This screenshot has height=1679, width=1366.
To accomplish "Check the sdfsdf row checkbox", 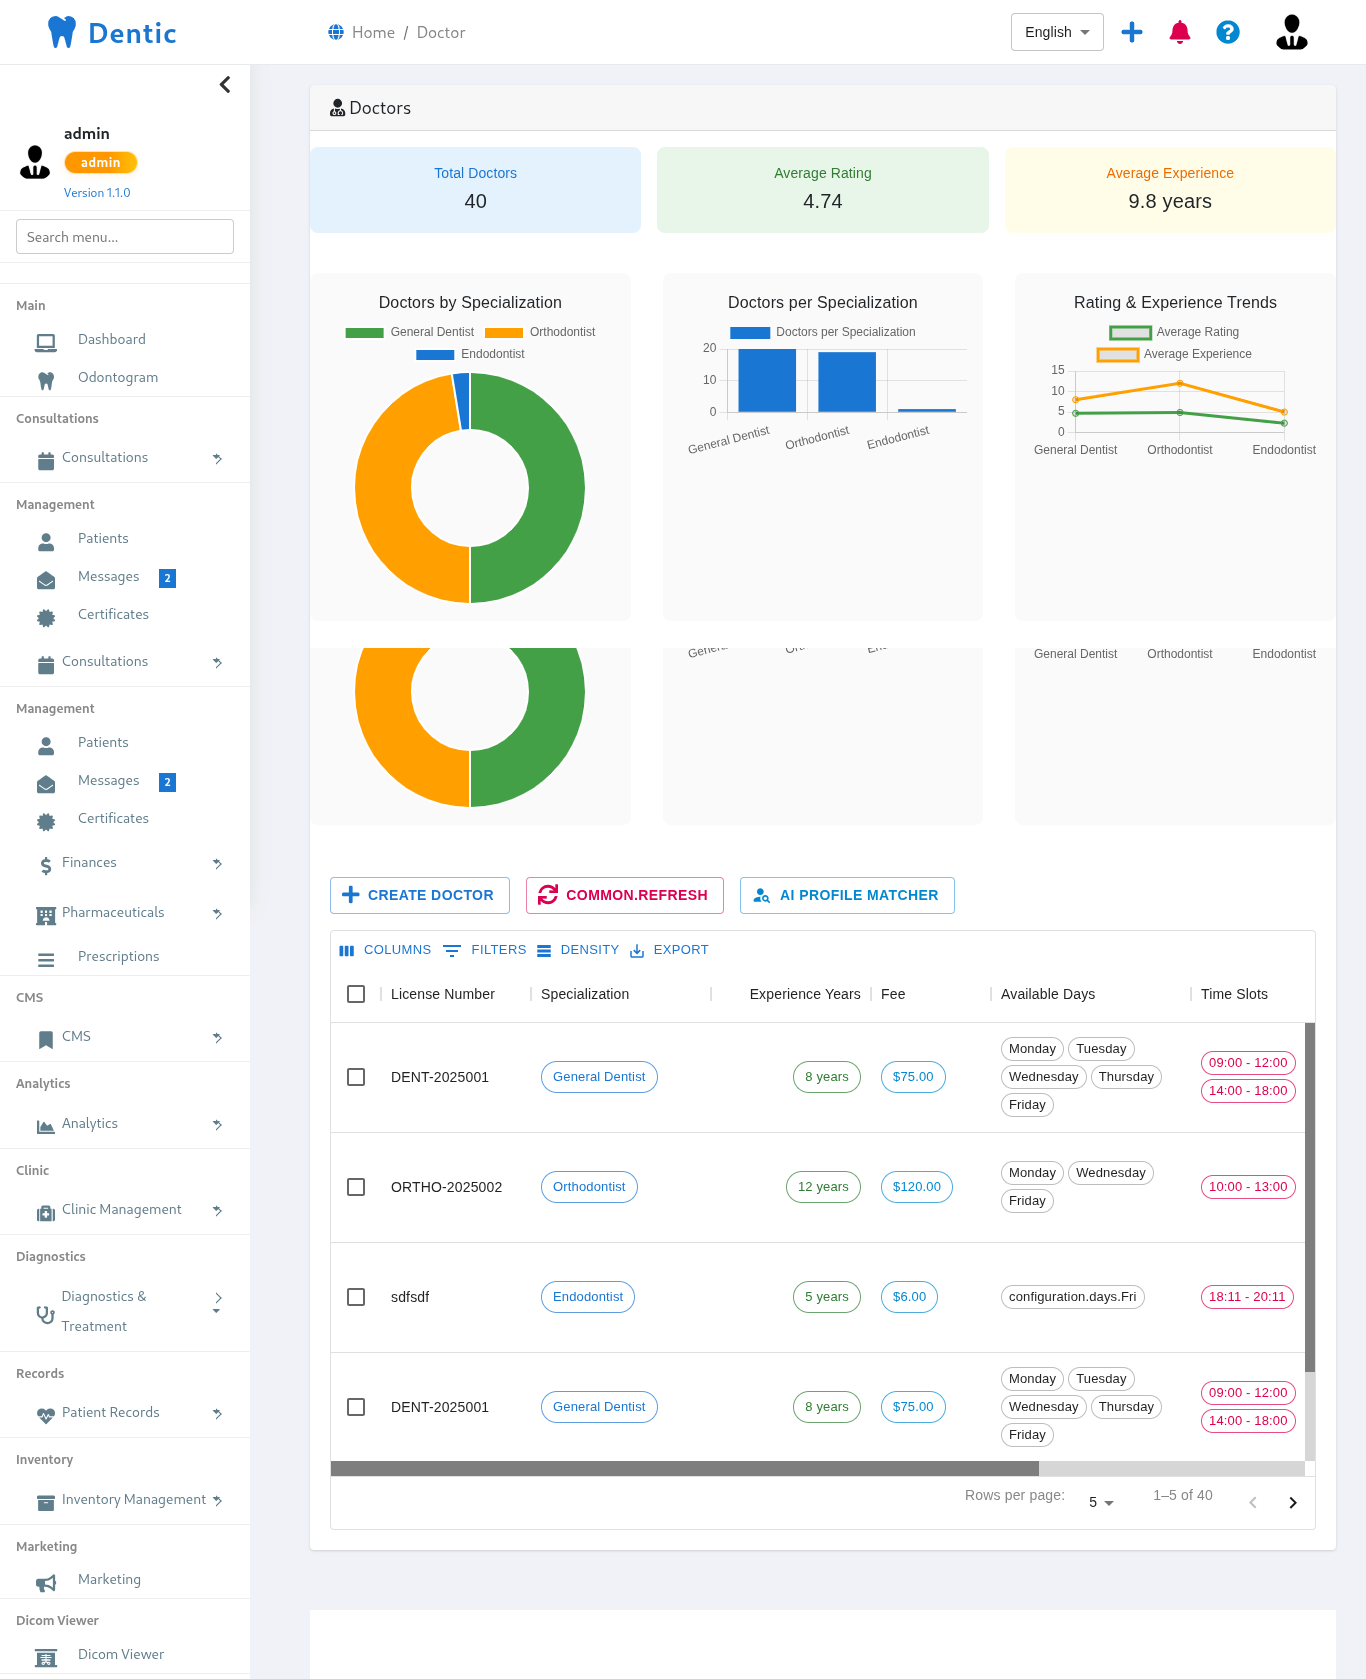I will (356, 1297).
